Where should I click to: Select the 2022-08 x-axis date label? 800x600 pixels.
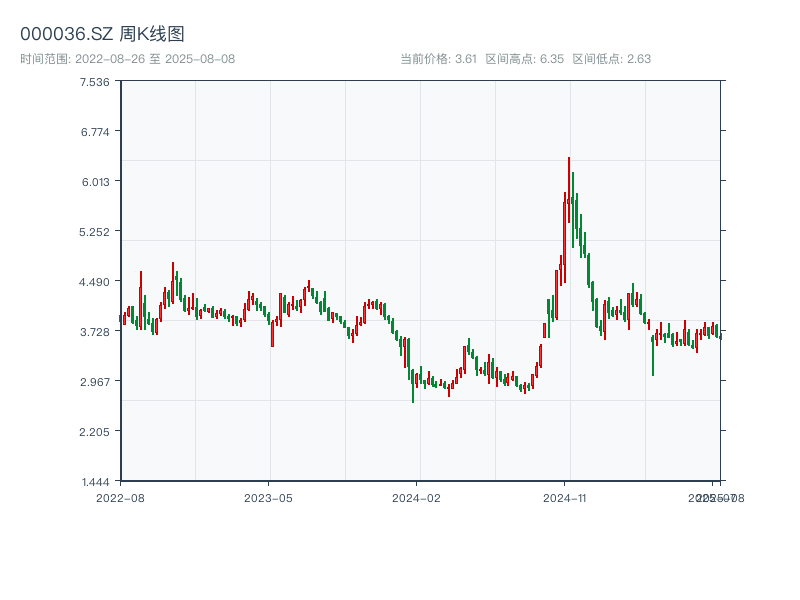point(120,497)
